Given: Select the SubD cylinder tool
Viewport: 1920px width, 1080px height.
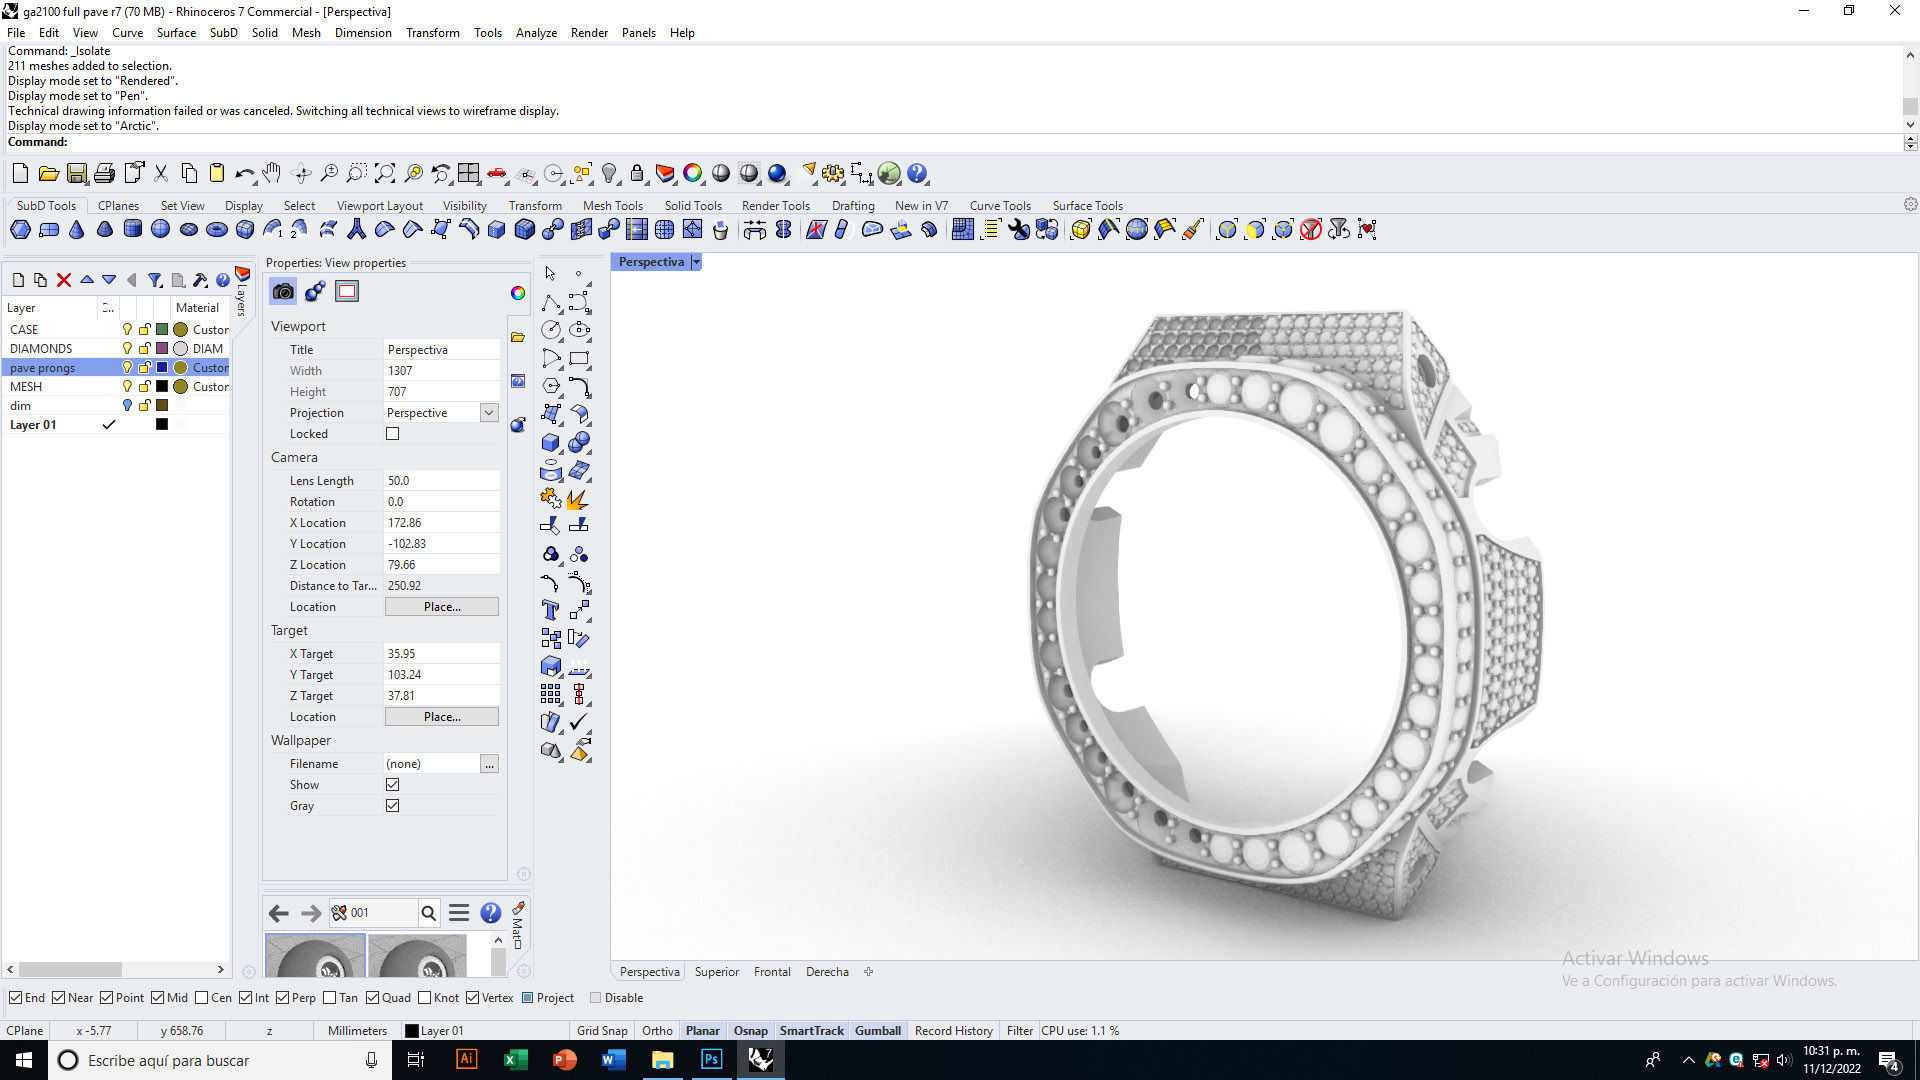Looking at the screenshot, I should tap(132, 230).
